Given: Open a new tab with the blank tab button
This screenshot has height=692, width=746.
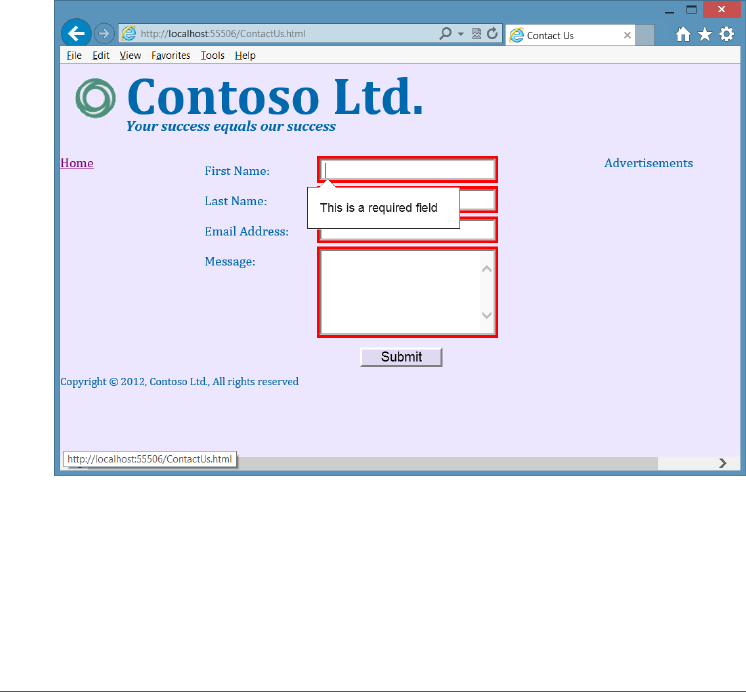Looking at the screenshot, I should pos(645,35).
